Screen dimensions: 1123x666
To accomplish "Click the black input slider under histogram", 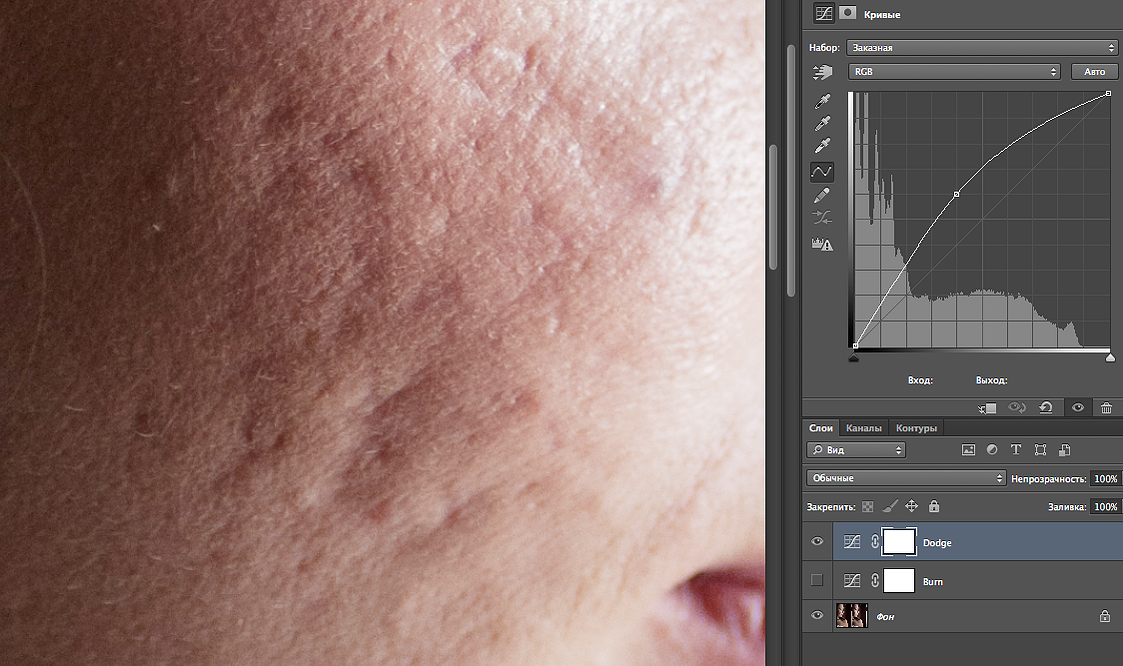I will coord(854,357).
